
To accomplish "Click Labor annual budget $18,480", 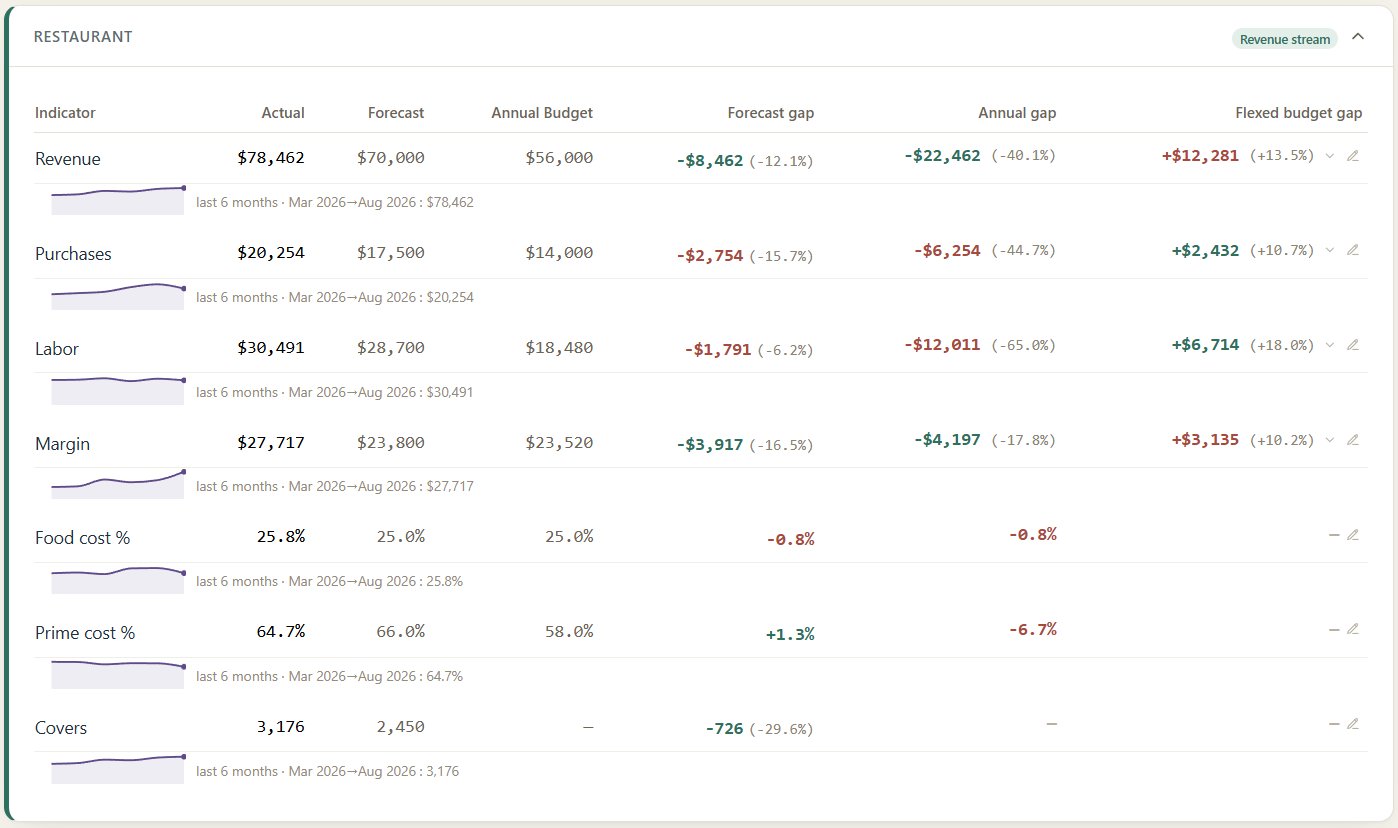I will coord(559,348).
